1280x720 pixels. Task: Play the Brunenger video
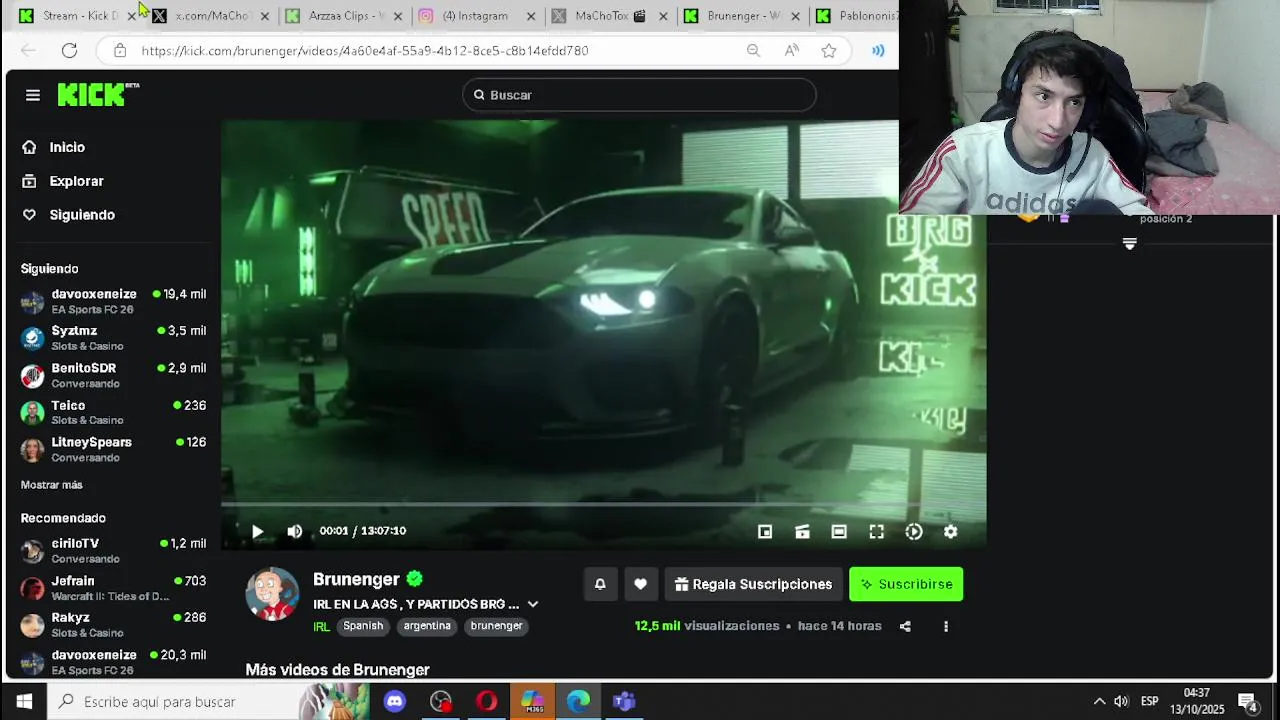click(257, 532)
